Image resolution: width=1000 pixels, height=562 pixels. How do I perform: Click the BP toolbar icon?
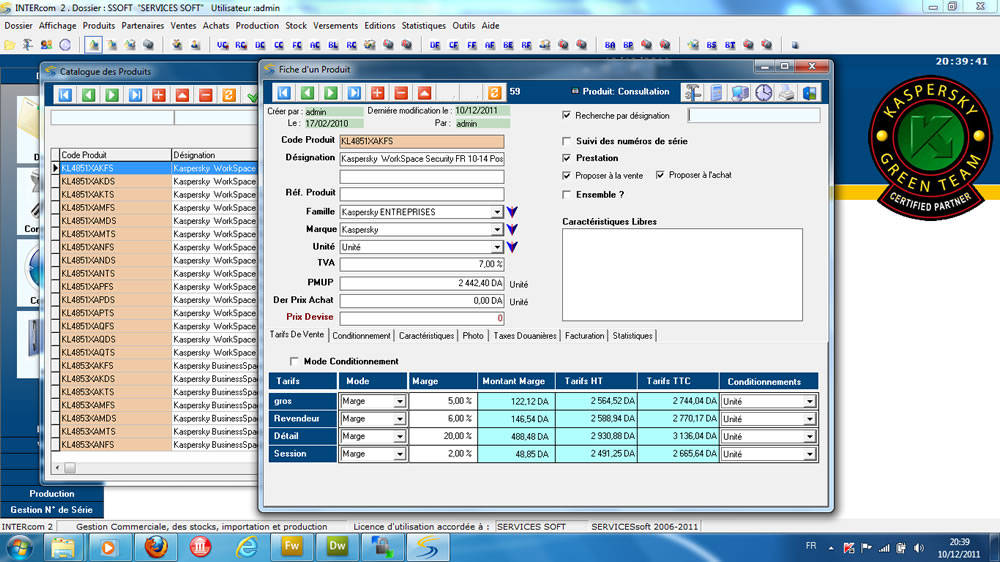pyautogui.click(x=628, y=45)
